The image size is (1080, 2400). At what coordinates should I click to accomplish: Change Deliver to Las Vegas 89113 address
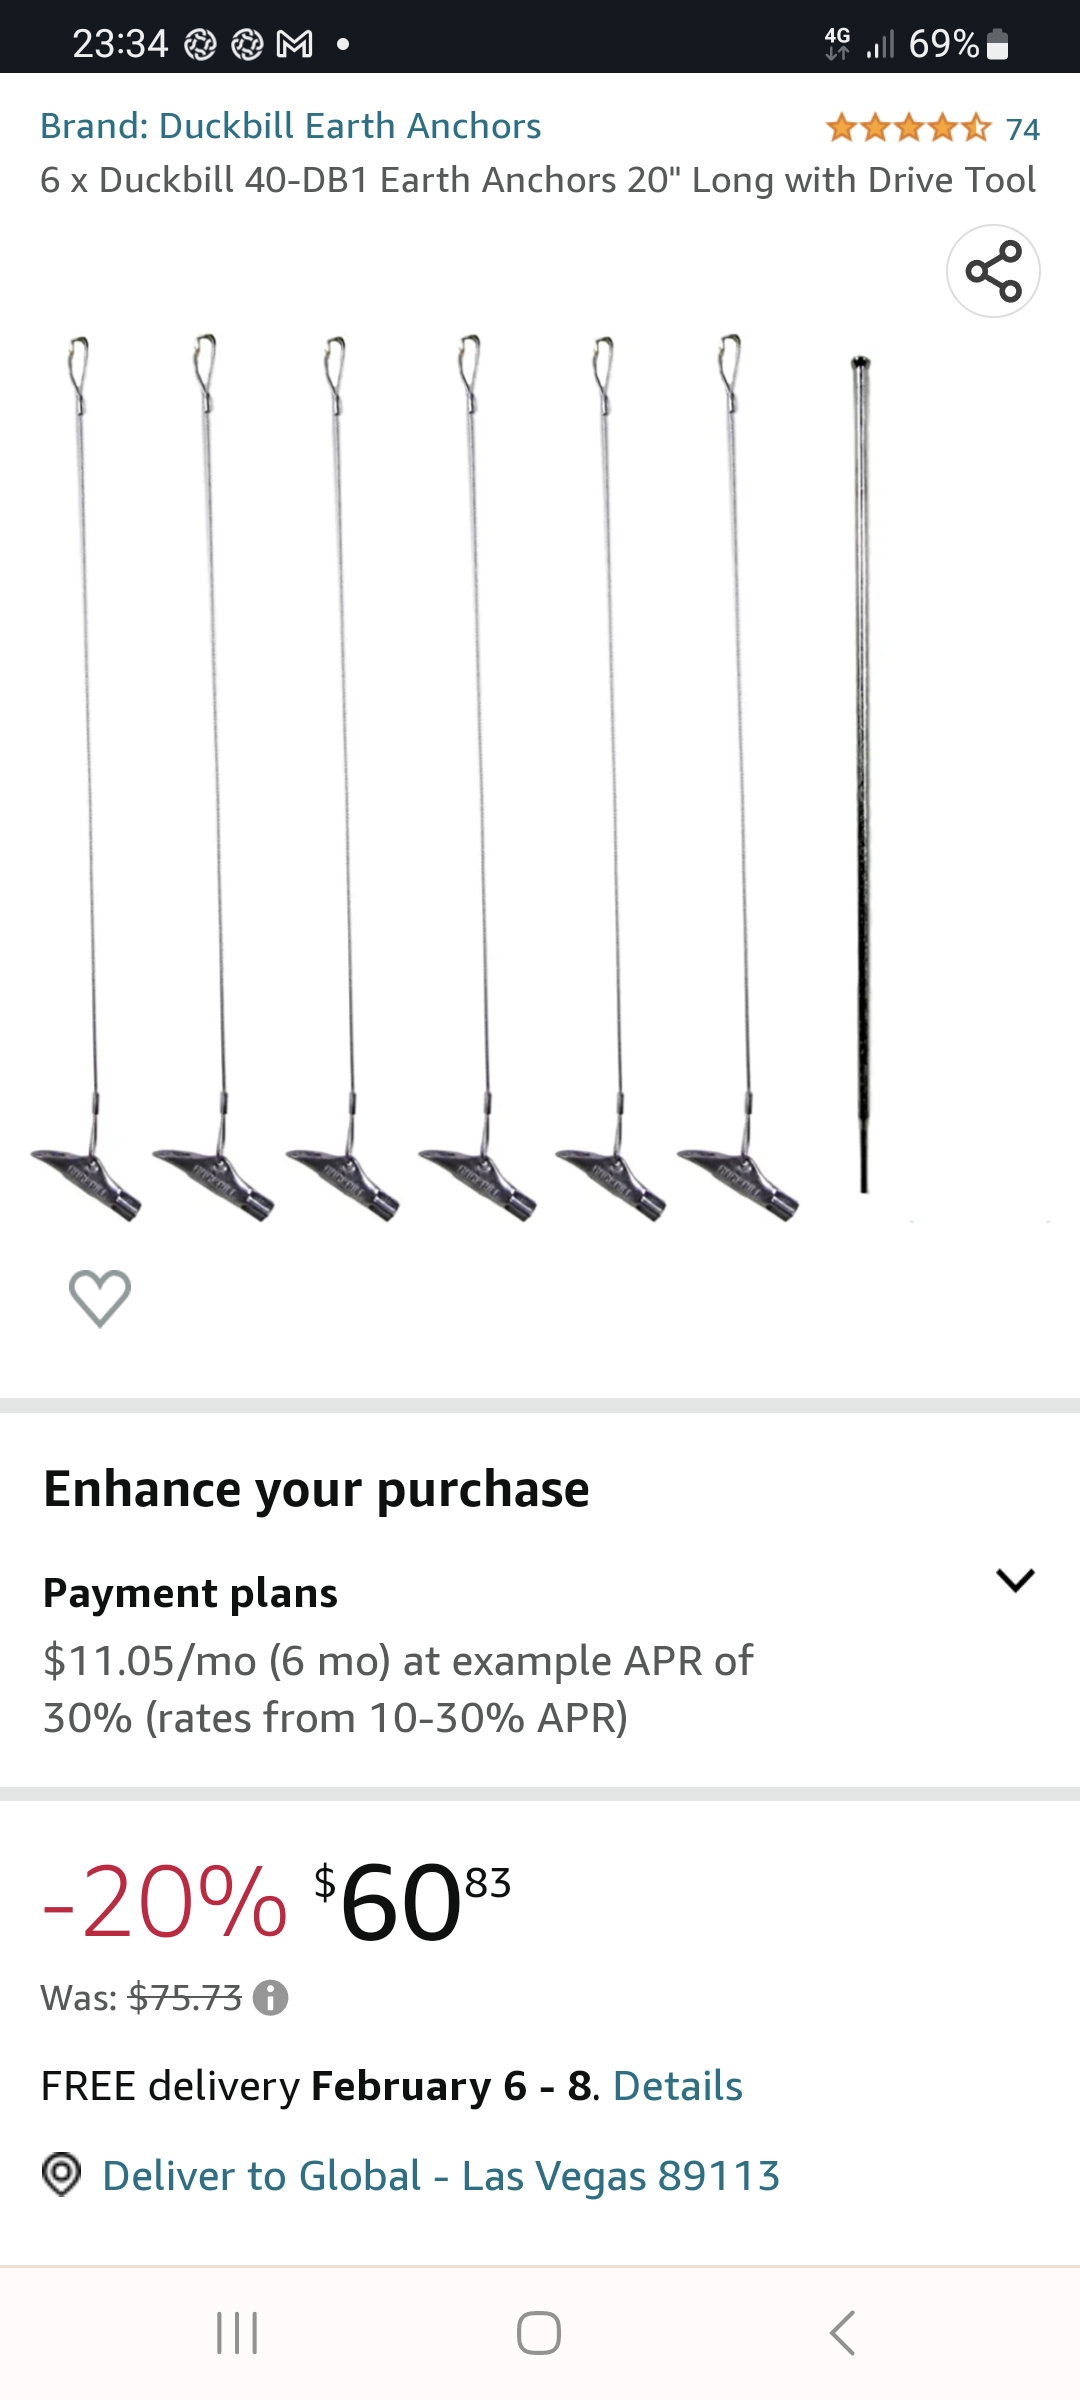(x=440, y=2176)
